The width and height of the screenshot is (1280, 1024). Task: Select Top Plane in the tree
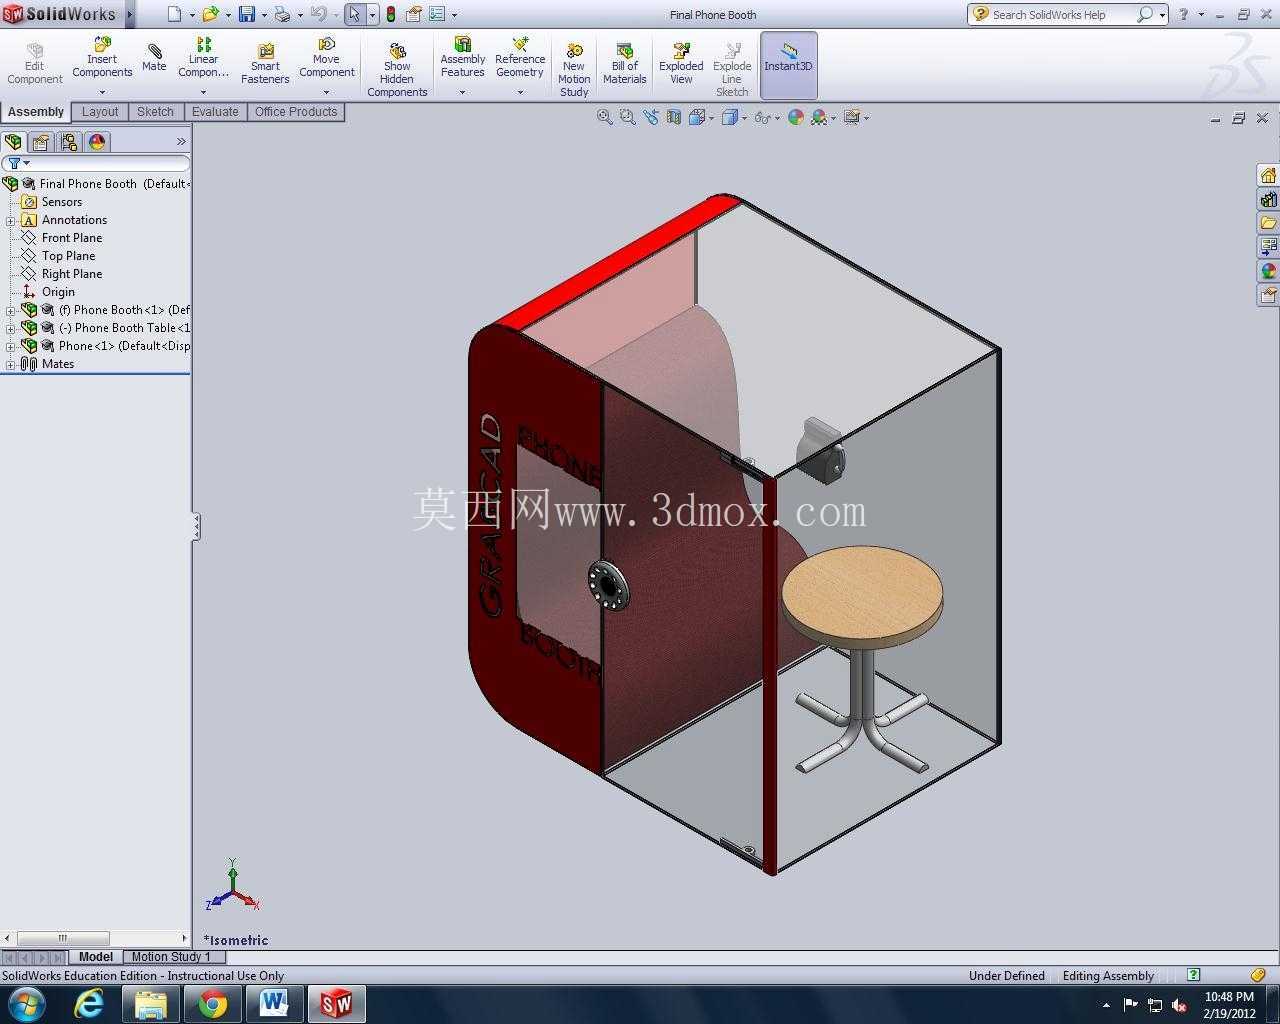pos(68,256)
